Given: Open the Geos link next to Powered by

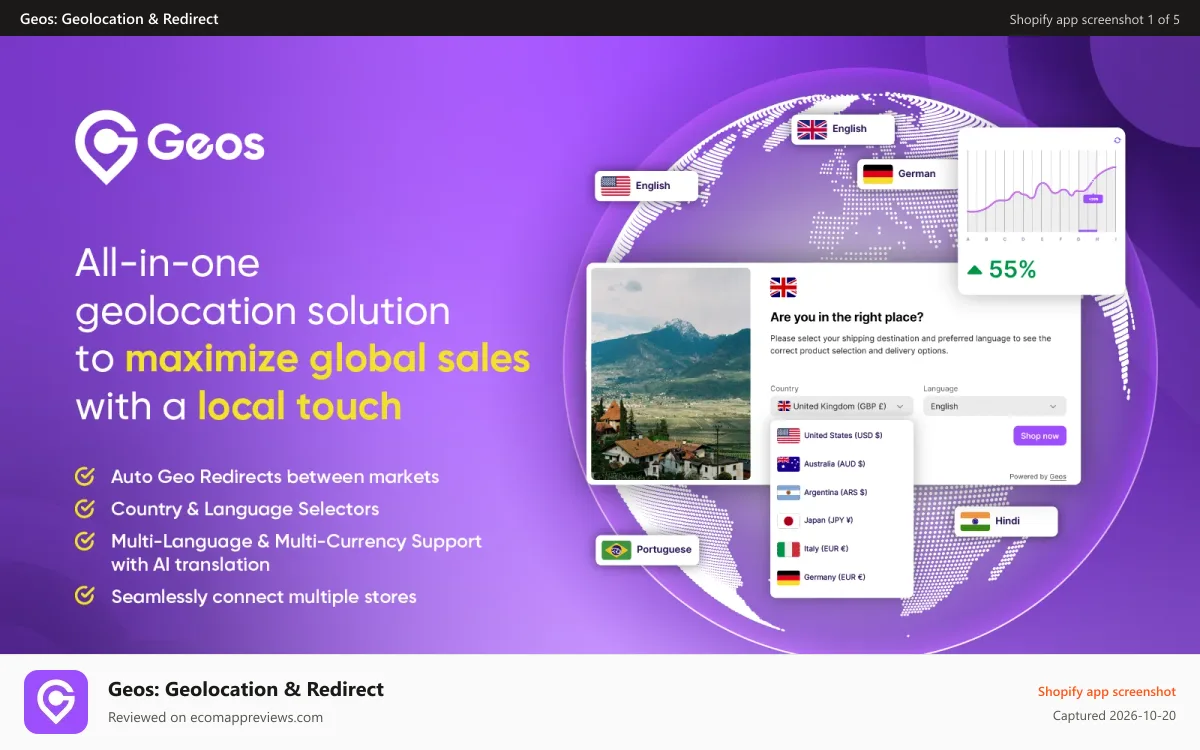Looking at the screenshot, I should click(1058, 477).
